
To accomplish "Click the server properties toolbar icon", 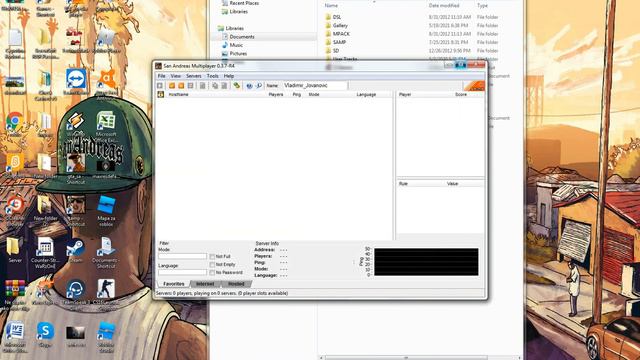I will click(x=224, y=86).
